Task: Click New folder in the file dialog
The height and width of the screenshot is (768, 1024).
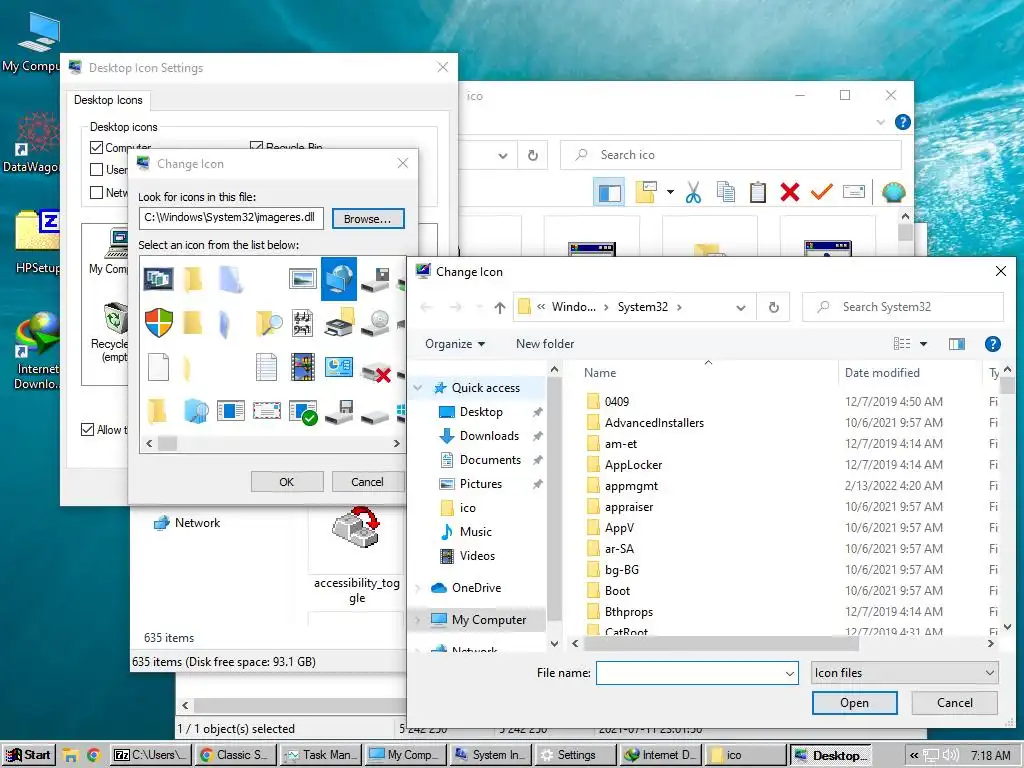Action: click(x=545, y=344)
